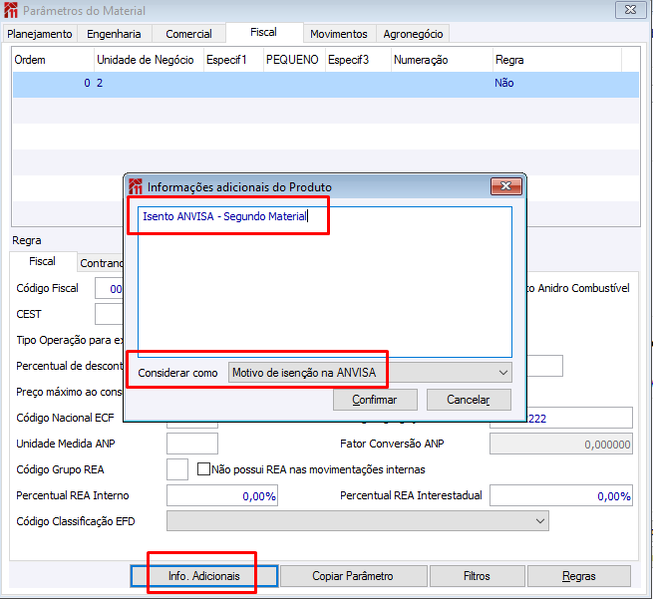This screenshot has width=653, height=599.
Task: Click the Unidade de Negócio column header
Action: [149, 60]
